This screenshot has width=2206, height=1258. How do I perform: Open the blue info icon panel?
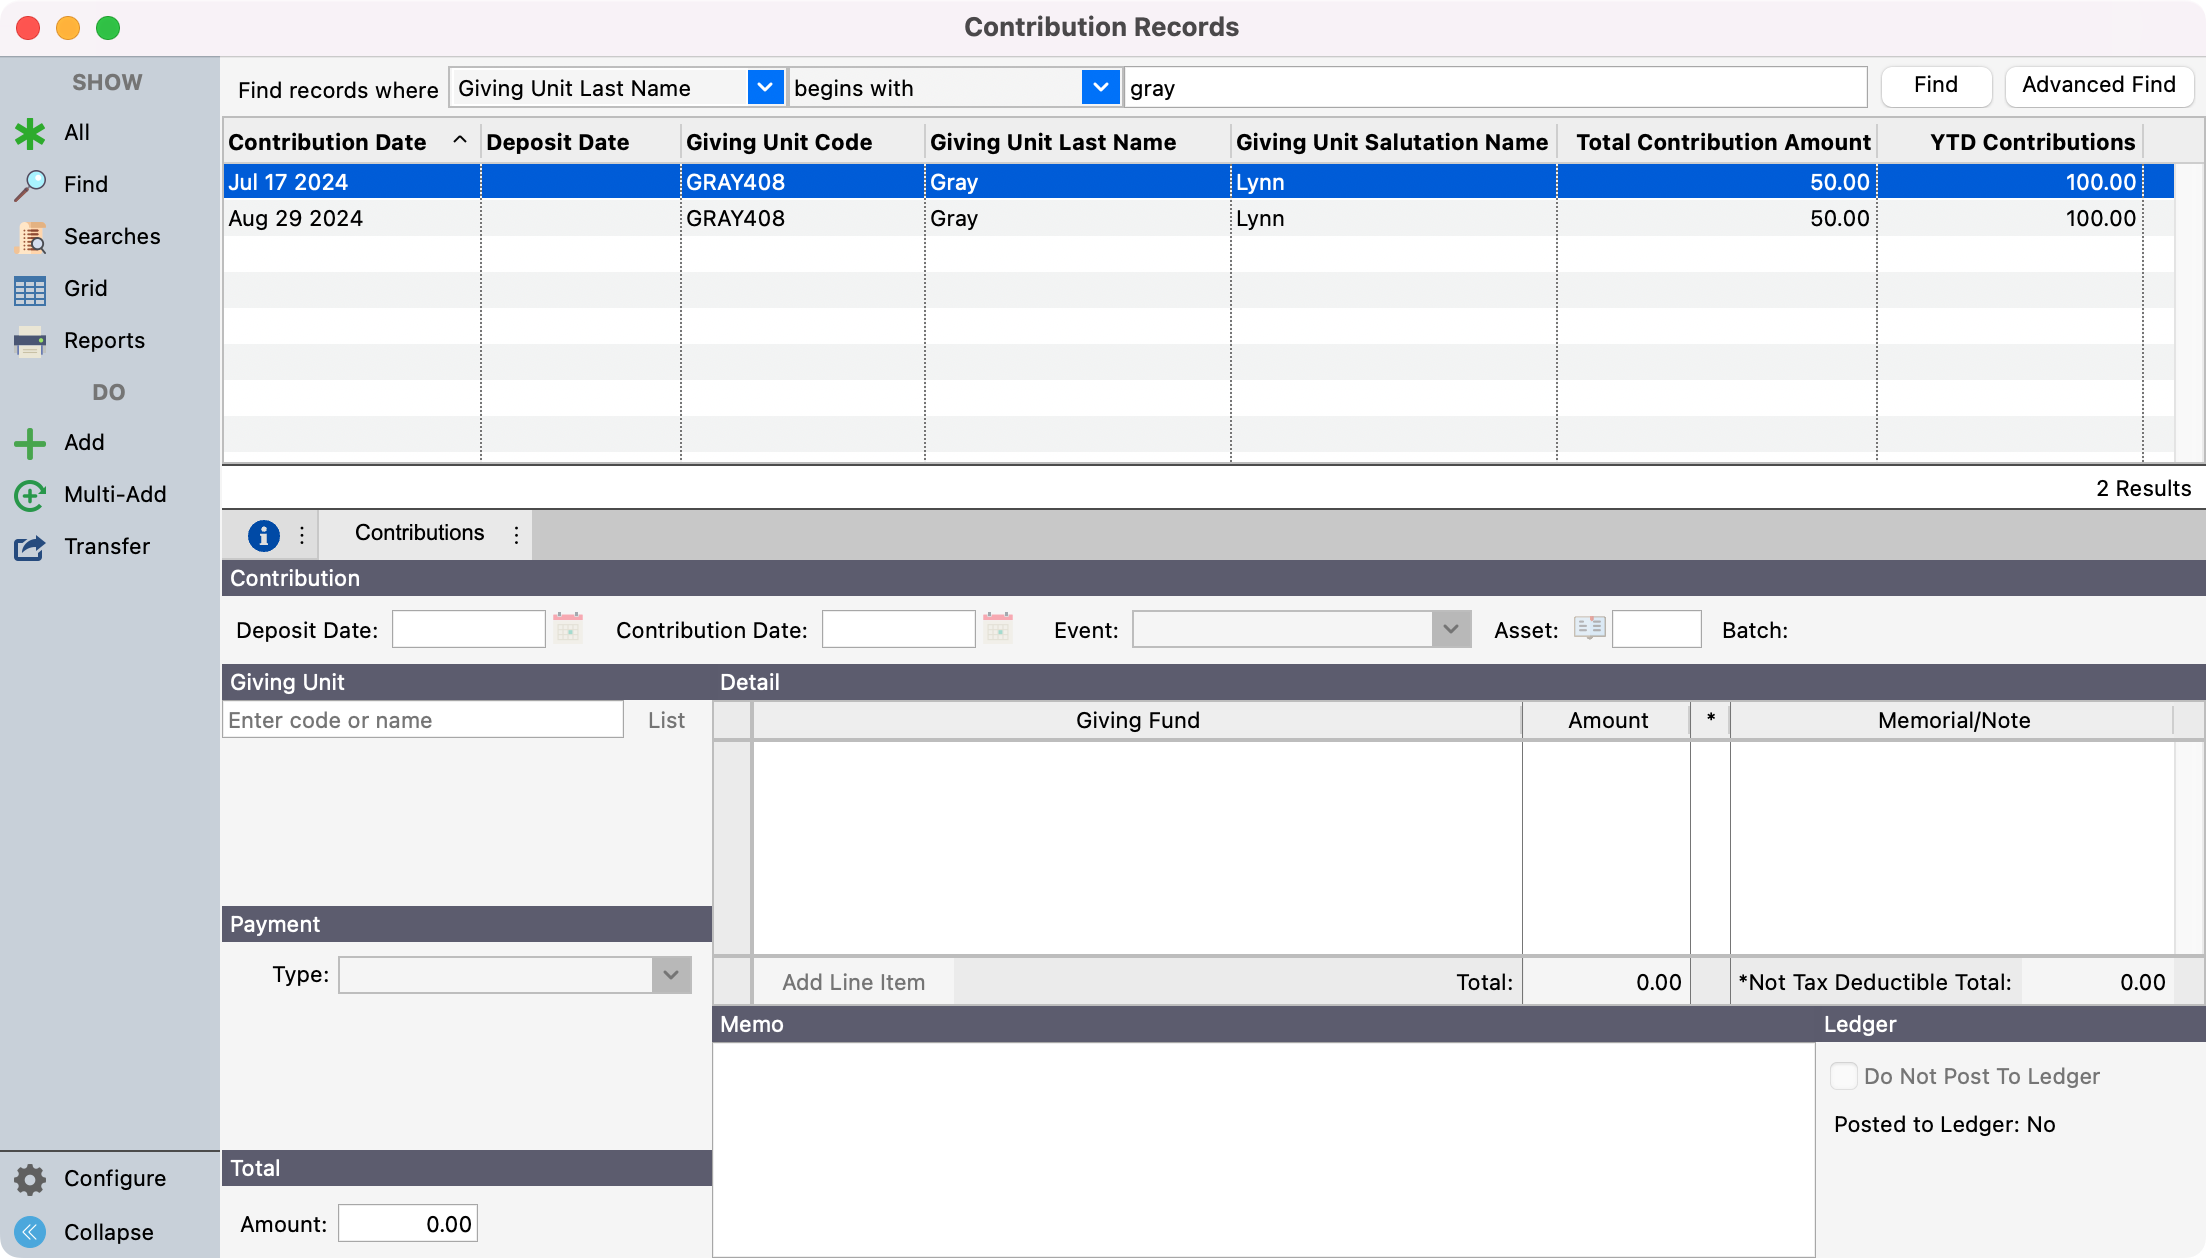click(263, 535)
